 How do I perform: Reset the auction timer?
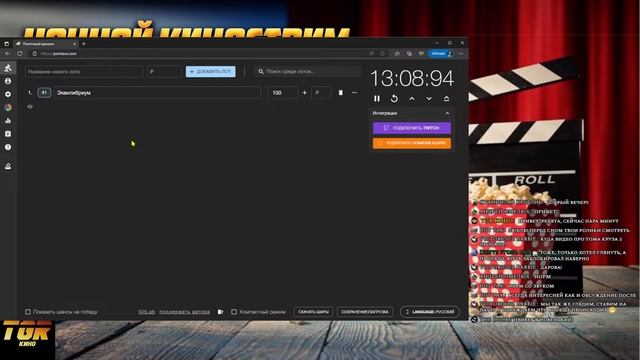point(394,98)
